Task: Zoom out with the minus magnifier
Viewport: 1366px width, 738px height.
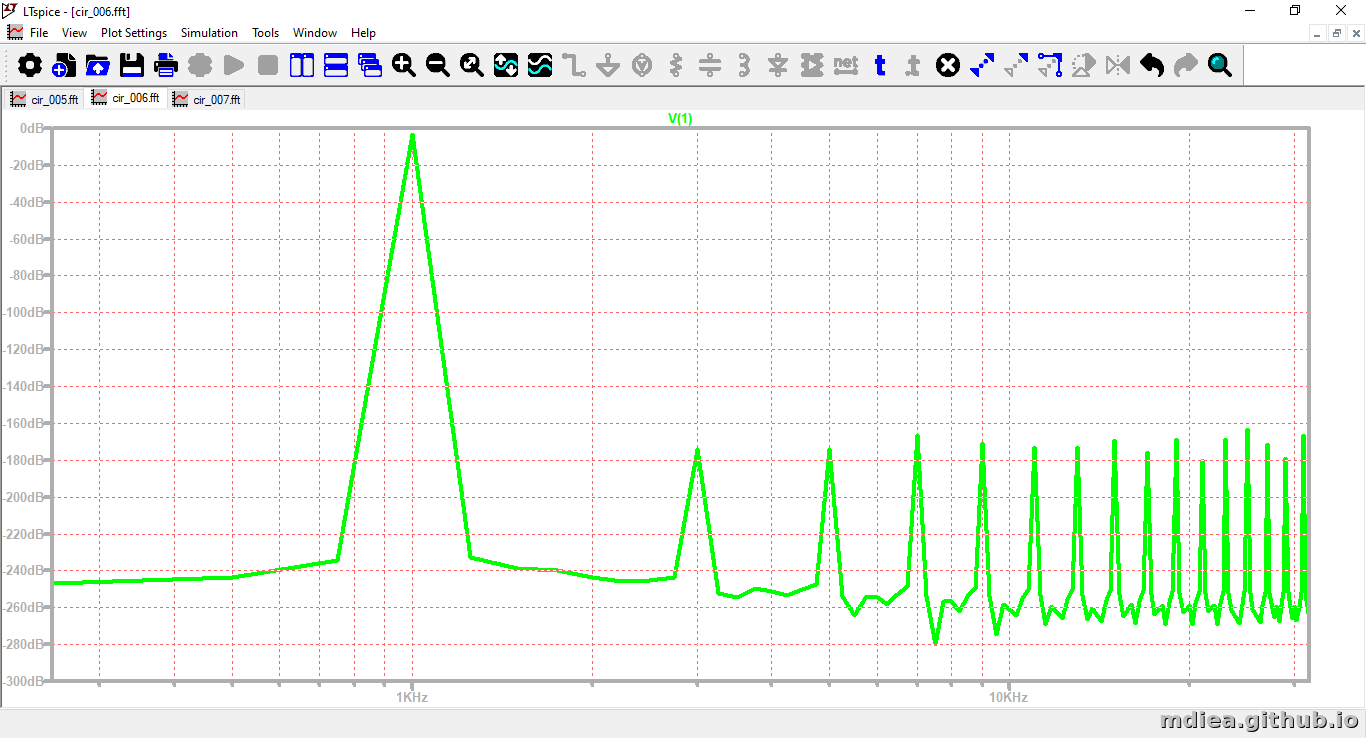Action: pos(438,66)
